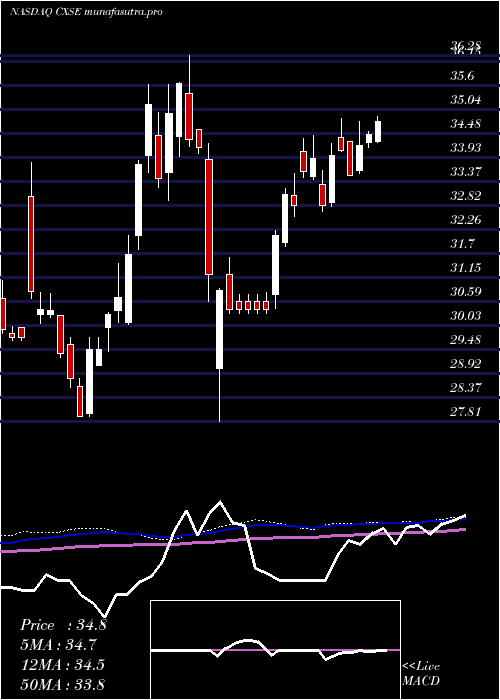
Task: Click the 30.03 price axis label
Action: point(466,317)
